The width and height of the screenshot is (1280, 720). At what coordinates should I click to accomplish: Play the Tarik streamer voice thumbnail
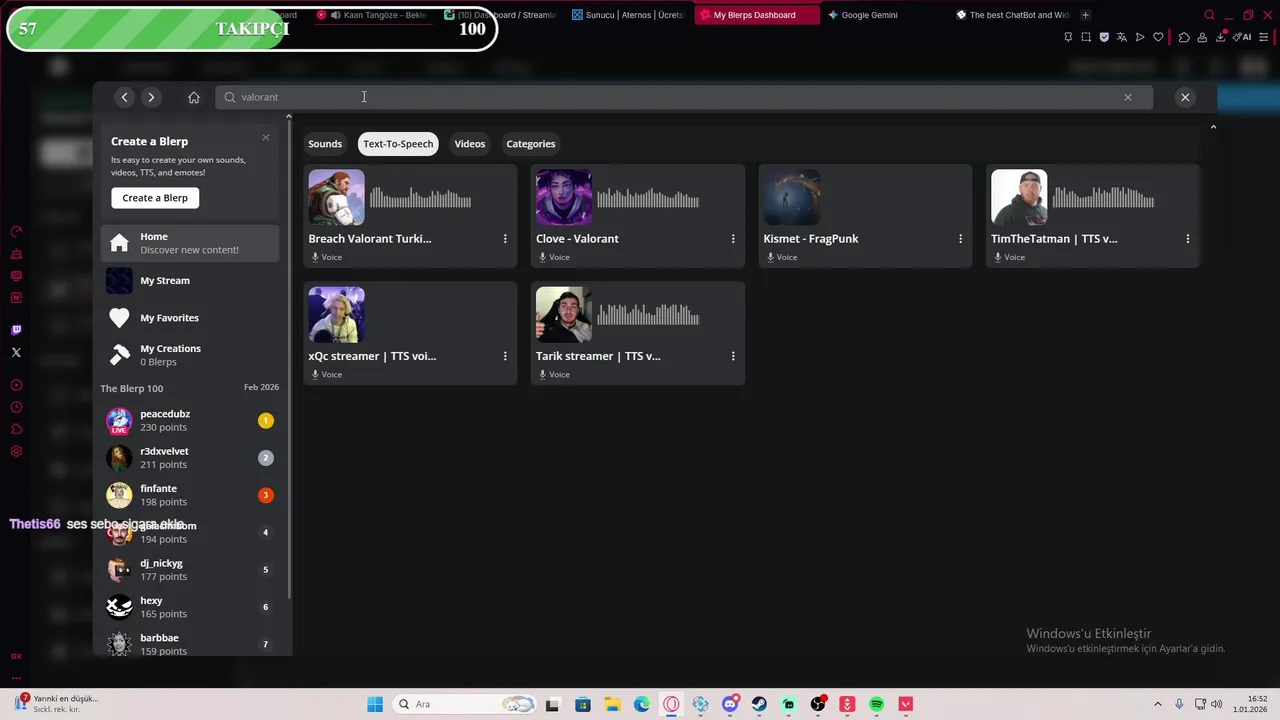[564, 314]
